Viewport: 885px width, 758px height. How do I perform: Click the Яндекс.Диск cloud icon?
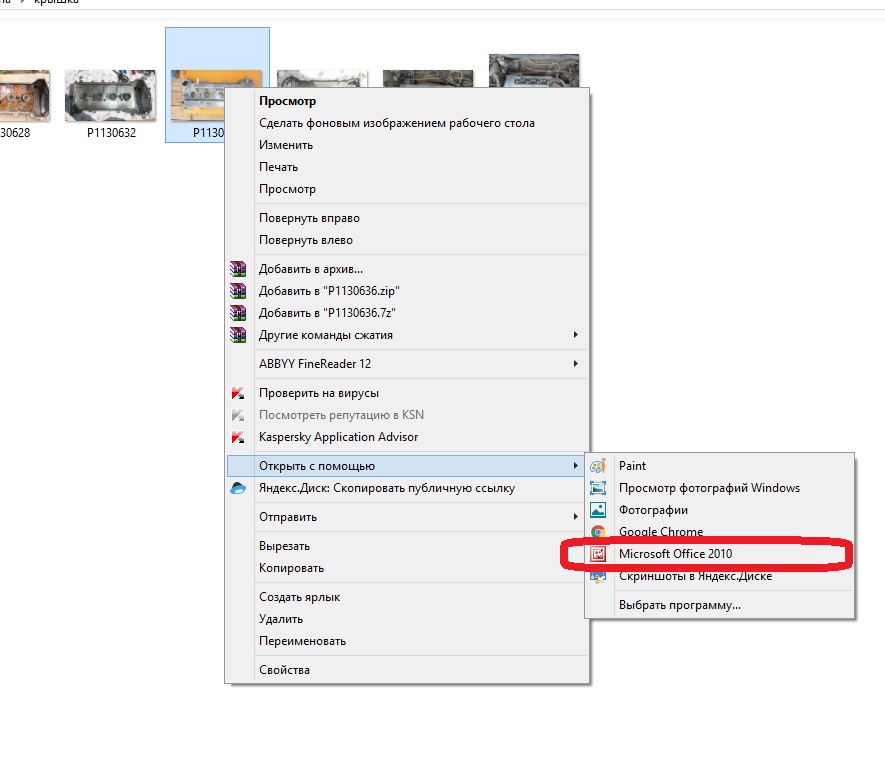click(238, 488)
